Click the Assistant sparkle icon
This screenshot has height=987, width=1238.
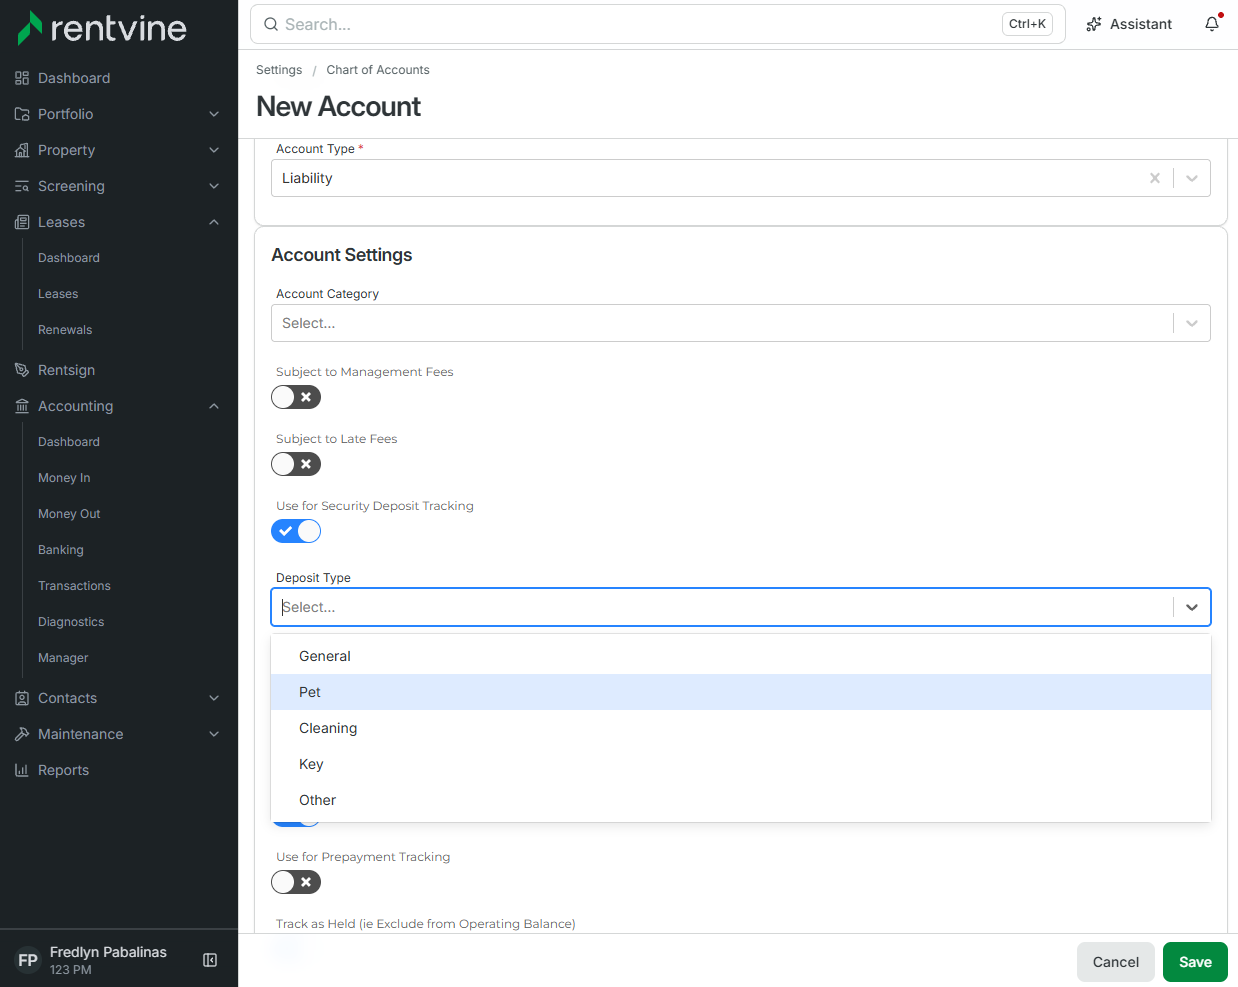(x=1094, y=24)
